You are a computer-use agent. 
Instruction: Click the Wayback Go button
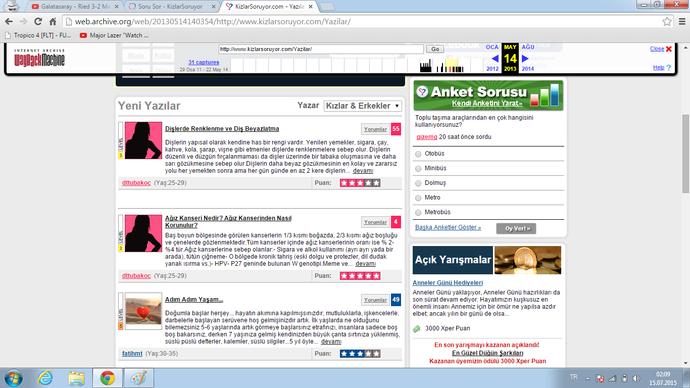[x=435, y=49]
